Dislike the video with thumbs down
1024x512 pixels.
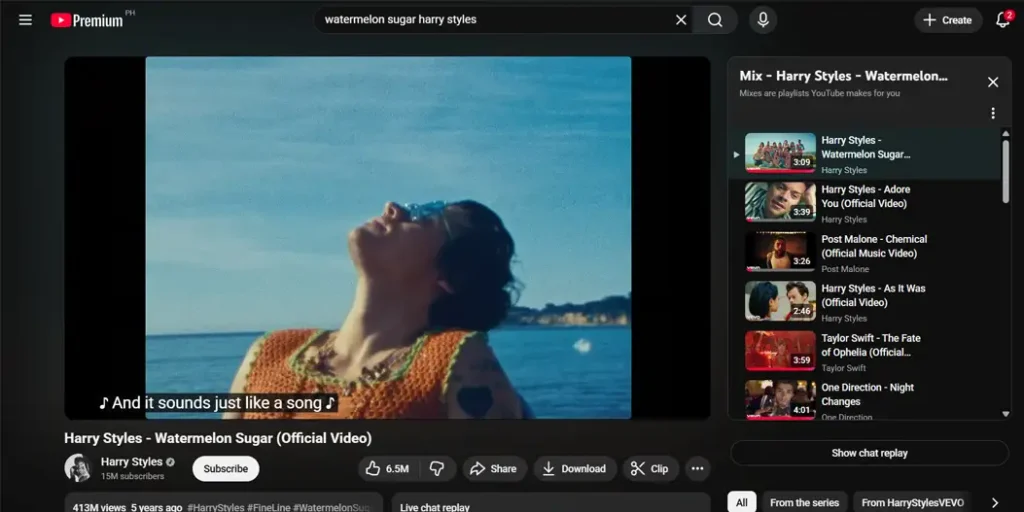point(437,468)
